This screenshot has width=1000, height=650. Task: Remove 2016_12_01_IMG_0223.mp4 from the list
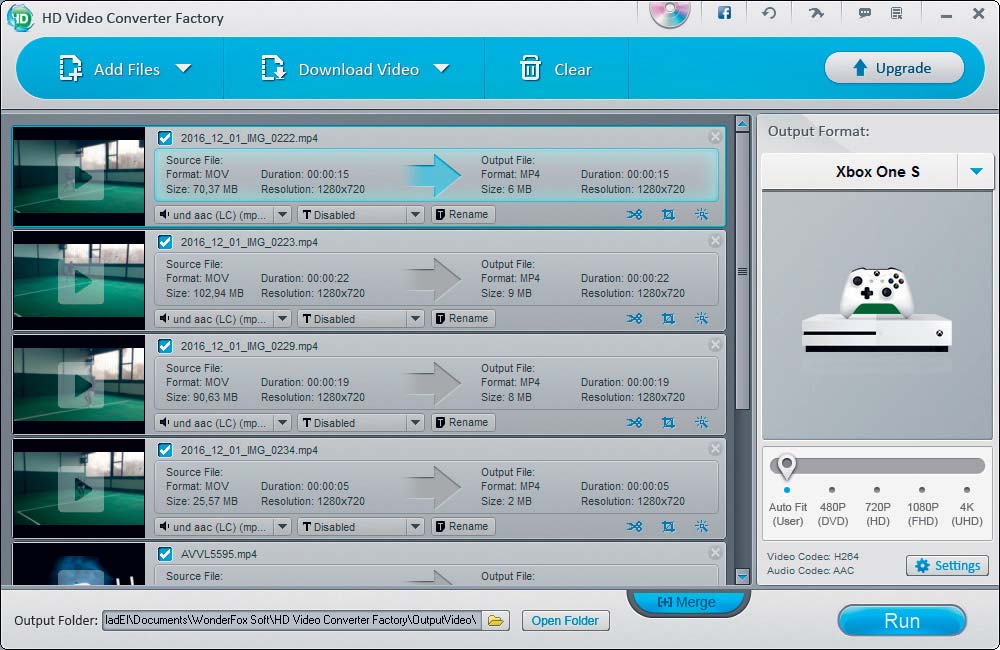715,240
